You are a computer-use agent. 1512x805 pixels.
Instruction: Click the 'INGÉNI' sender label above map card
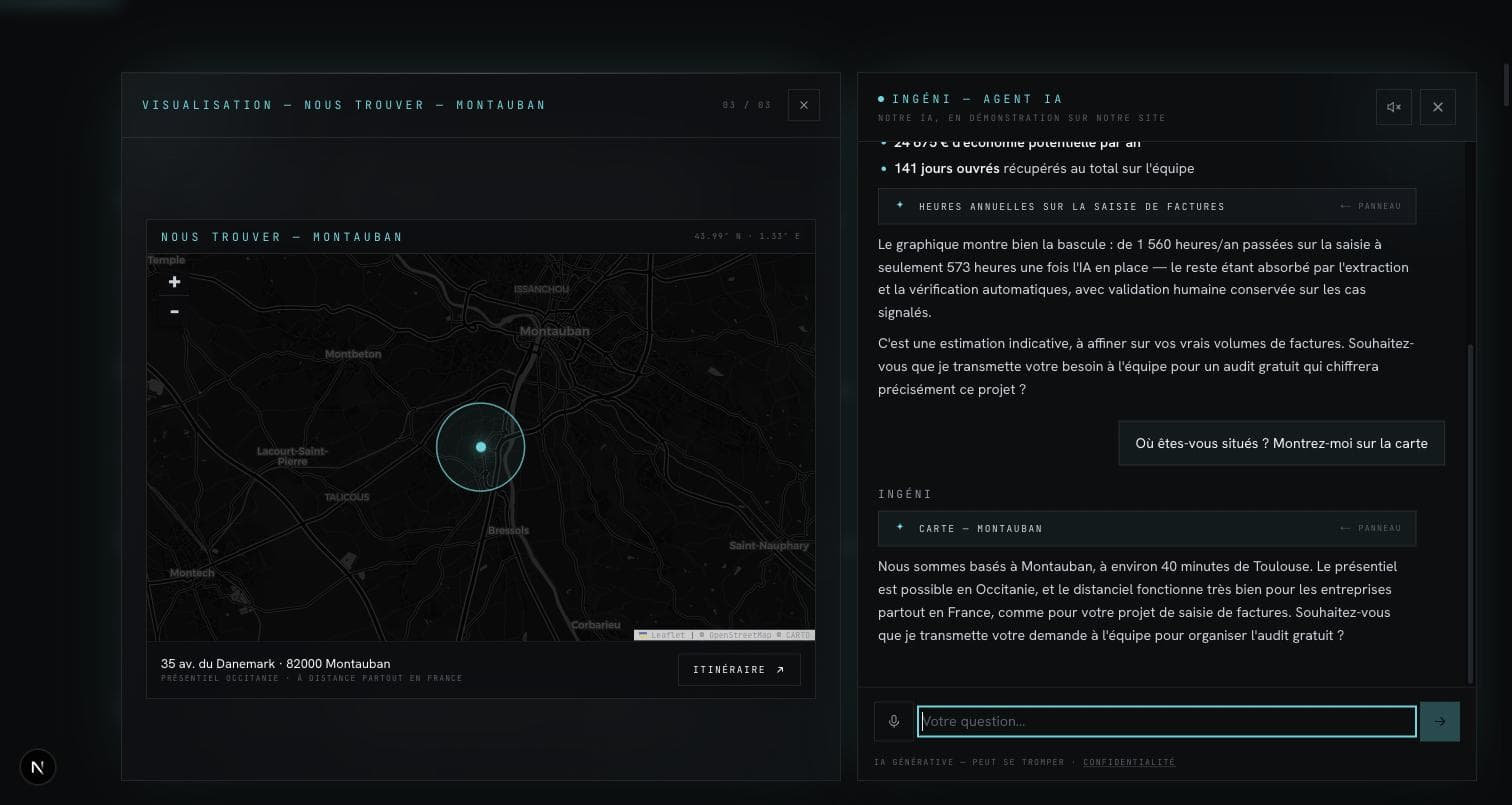(x=905, y=494)
